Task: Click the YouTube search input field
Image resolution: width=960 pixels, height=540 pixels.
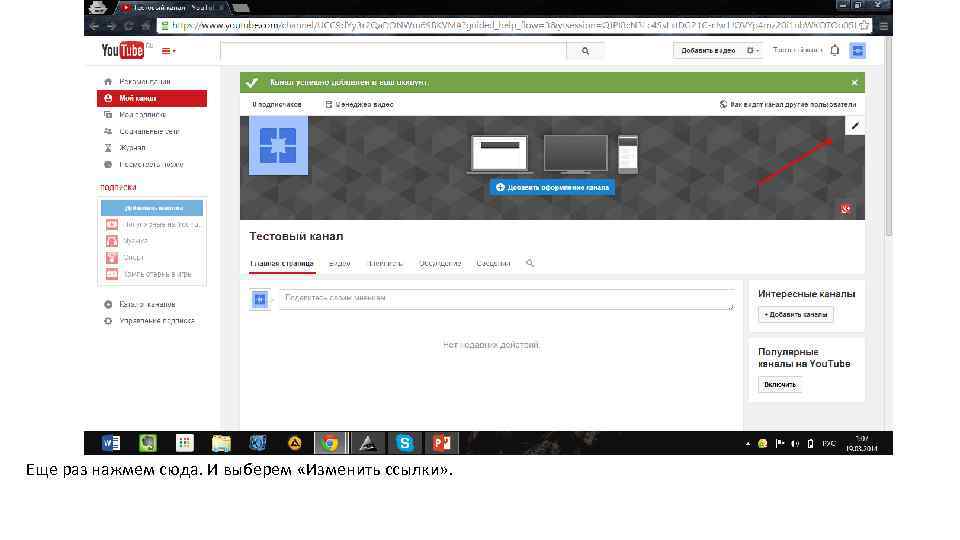Action: click(x=393, y=51)
